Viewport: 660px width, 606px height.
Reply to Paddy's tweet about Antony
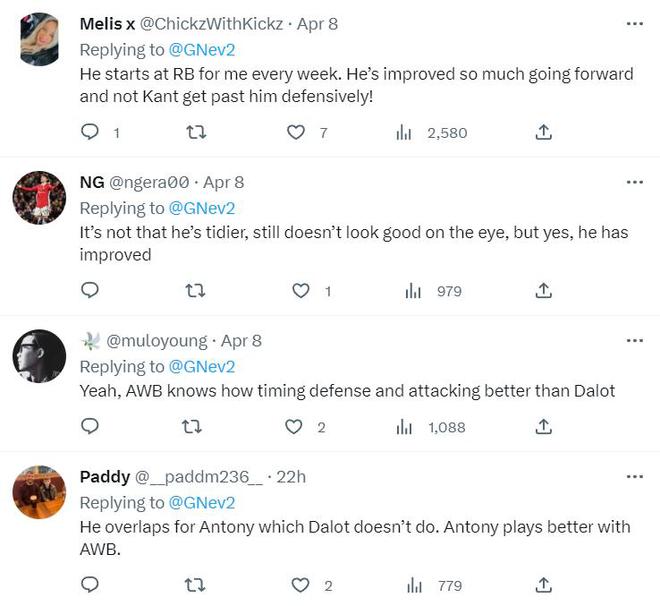click(90, 585)
